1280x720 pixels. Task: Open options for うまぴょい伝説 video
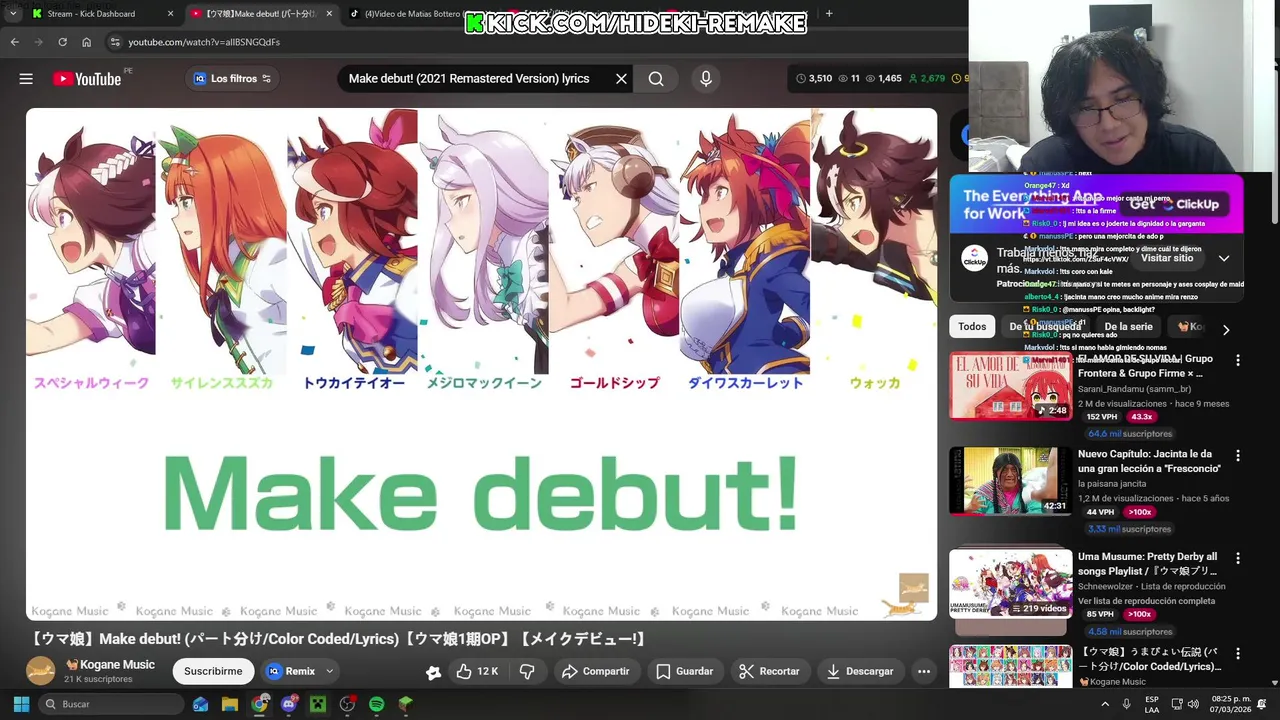point(1237,653)
